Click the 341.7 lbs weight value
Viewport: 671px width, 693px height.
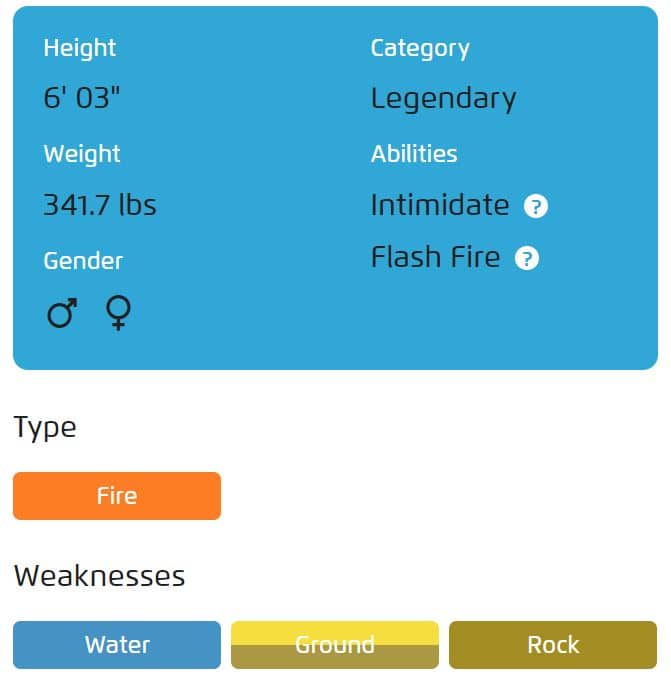(100, 205)
